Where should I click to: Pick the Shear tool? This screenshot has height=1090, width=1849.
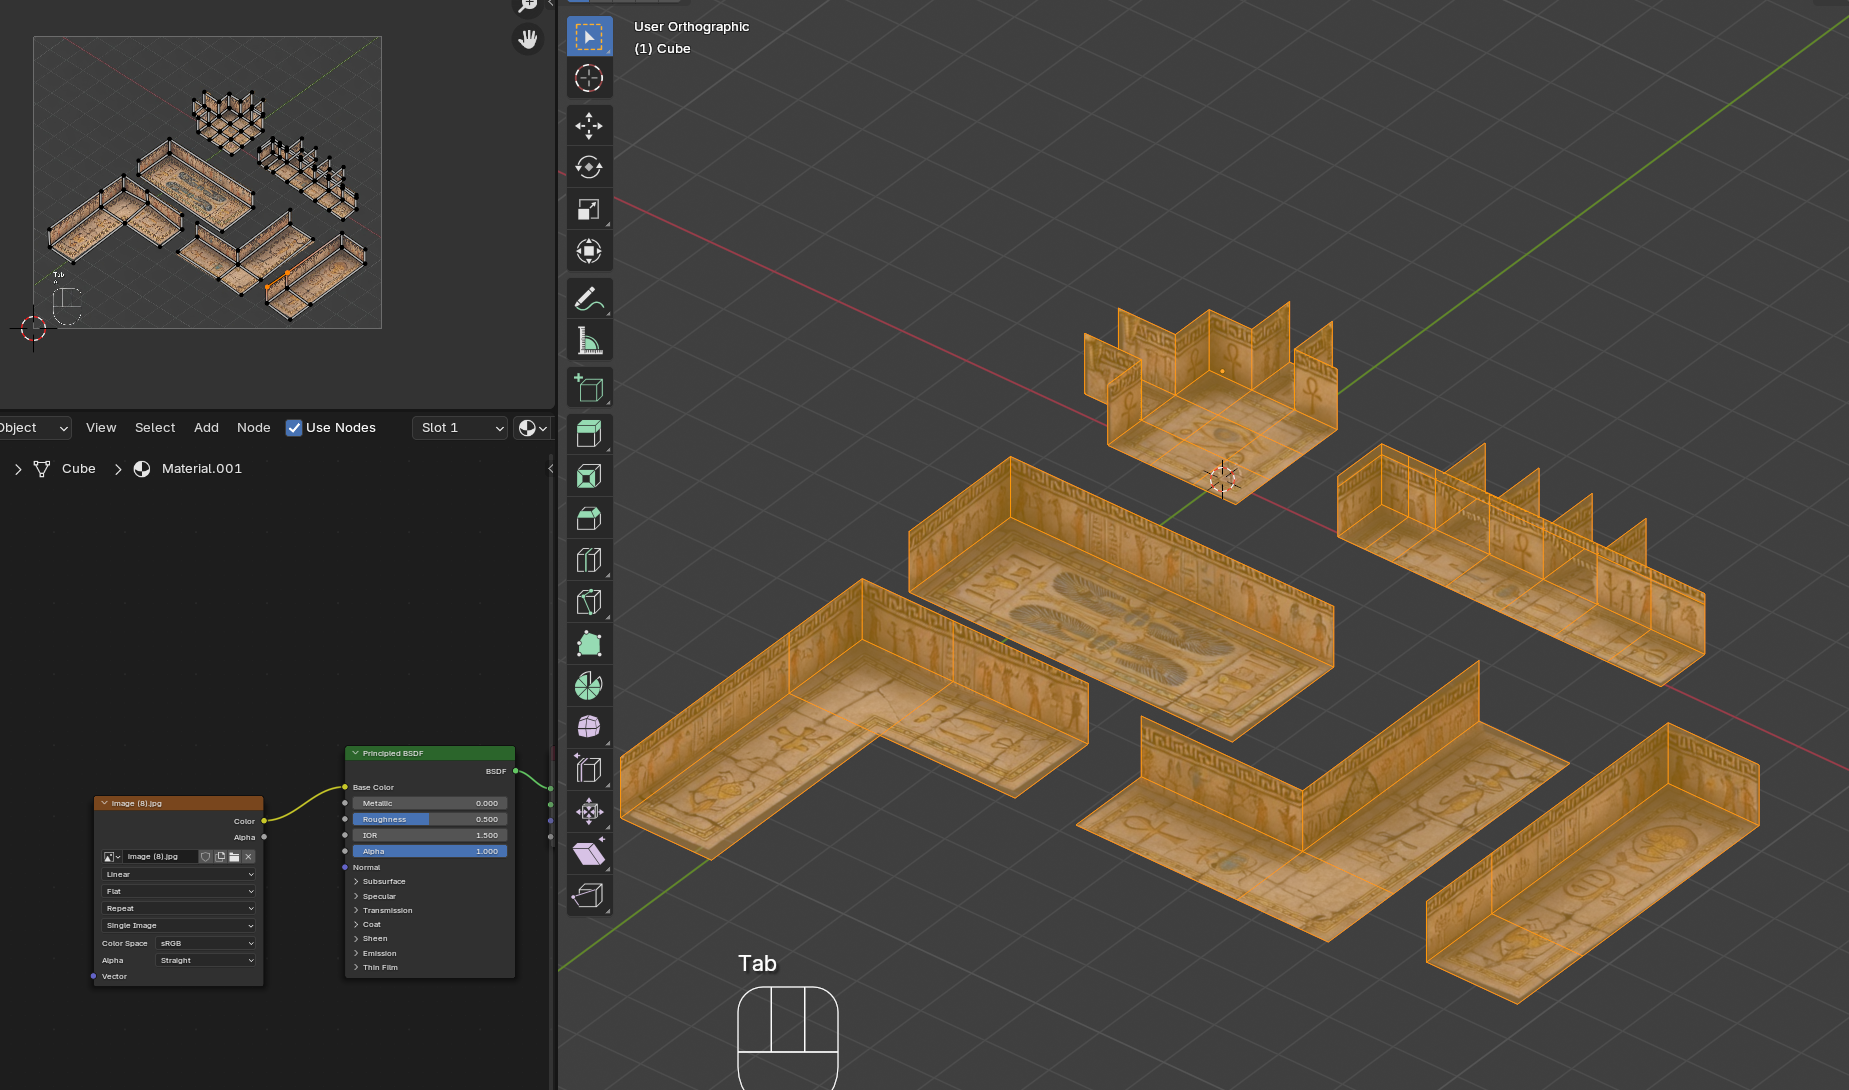point(589,853)
